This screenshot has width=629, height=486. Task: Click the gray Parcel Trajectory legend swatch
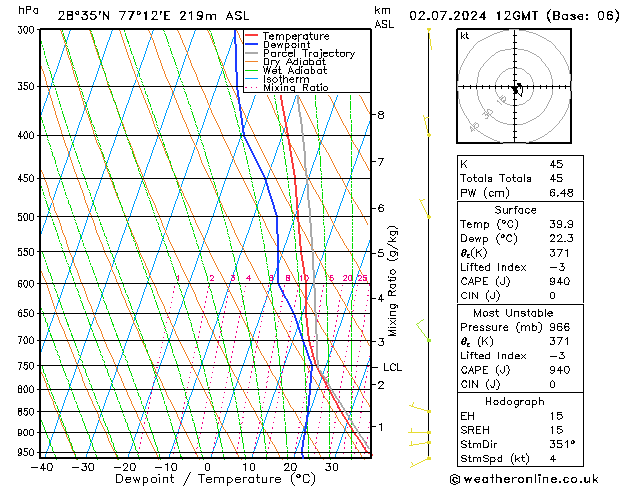(x=251, y=53)
